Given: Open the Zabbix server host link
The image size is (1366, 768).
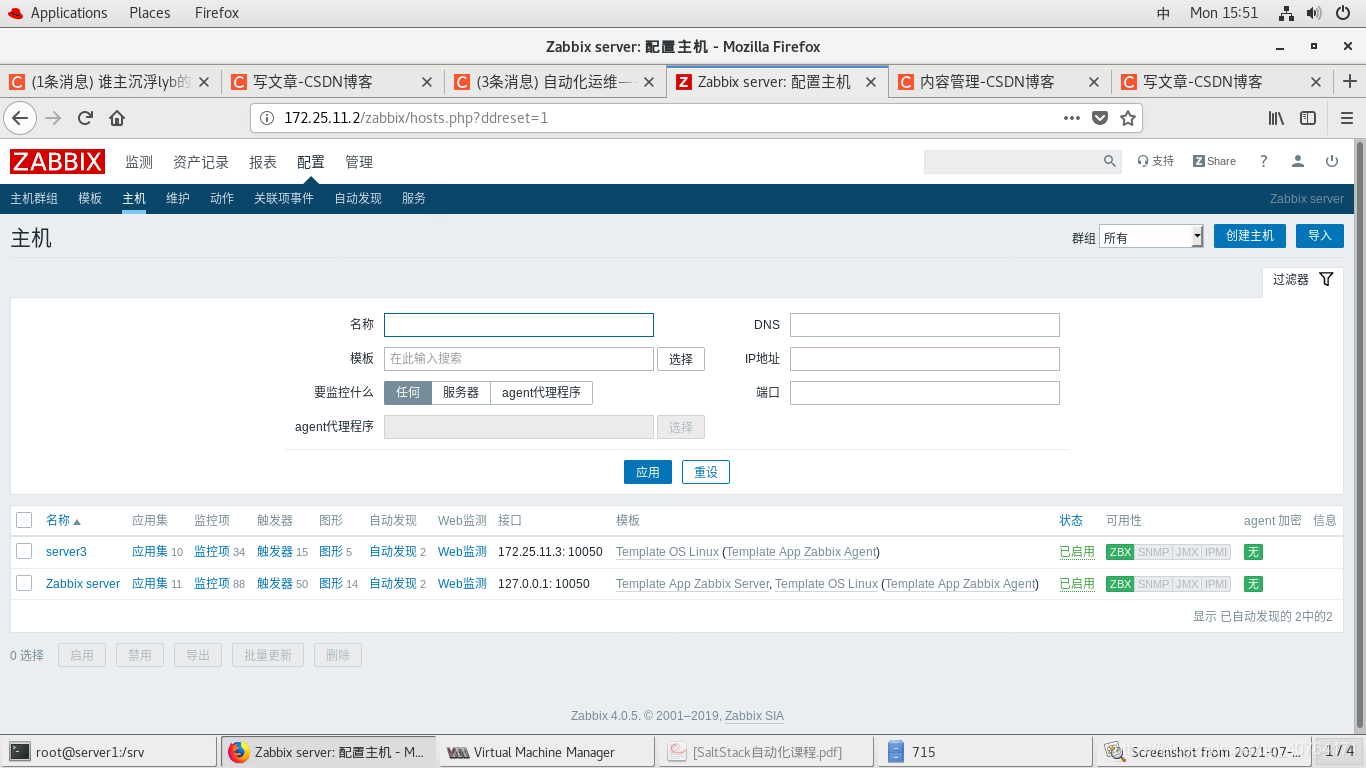Looking at the screenshot, I should coord(83,584).
